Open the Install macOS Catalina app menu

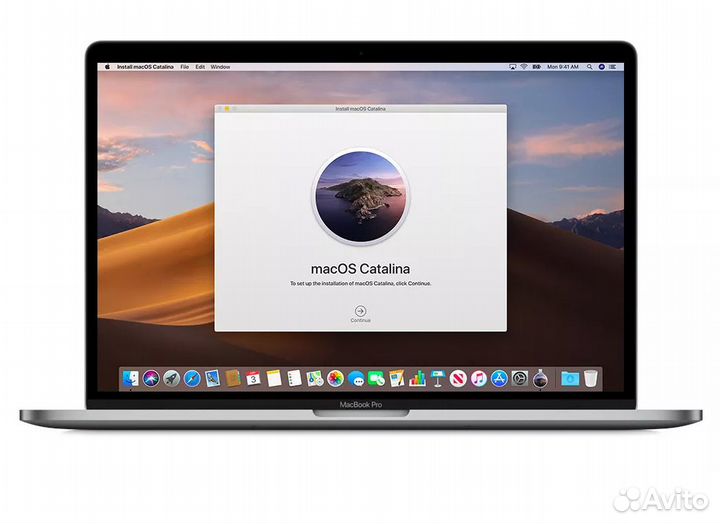click(145, 67)
